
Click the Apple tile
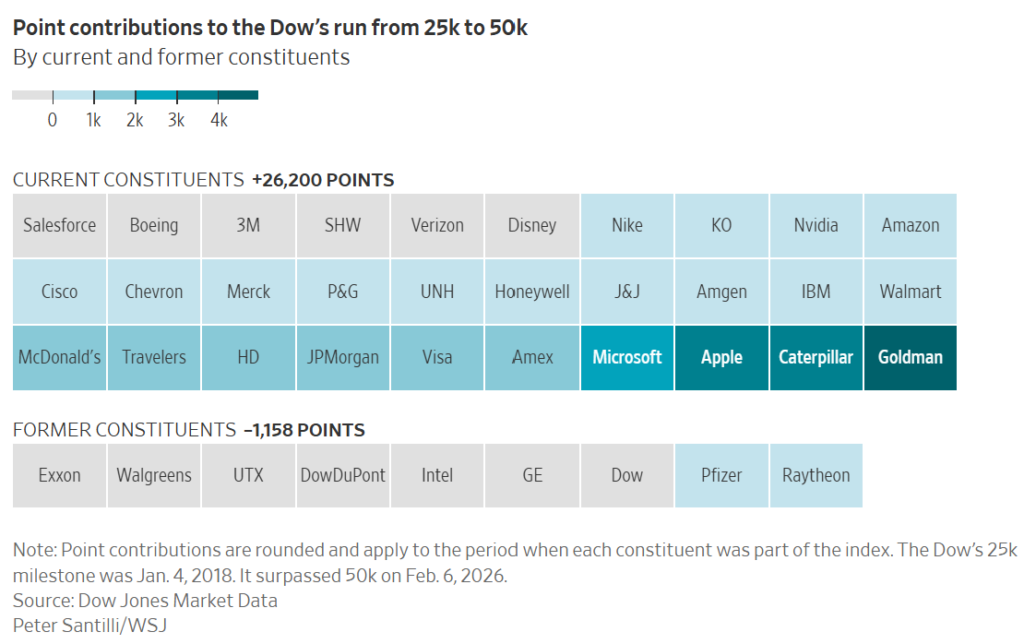pyautogui.click(x=722, y=357)
